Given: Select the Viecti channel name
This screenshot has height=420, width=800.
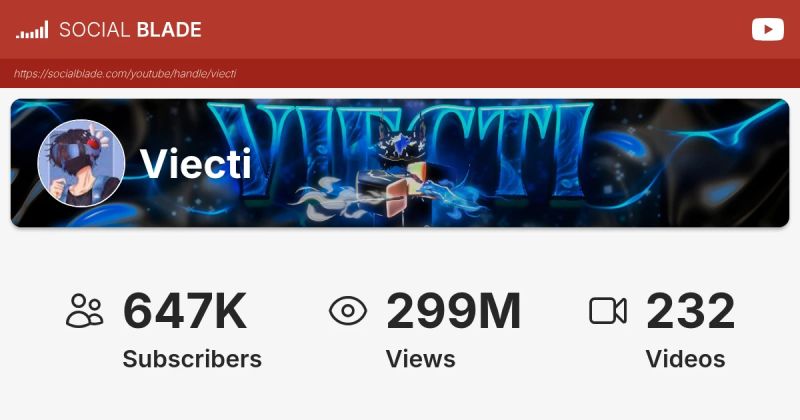Looking at the screenshot, I should [196, 163].
